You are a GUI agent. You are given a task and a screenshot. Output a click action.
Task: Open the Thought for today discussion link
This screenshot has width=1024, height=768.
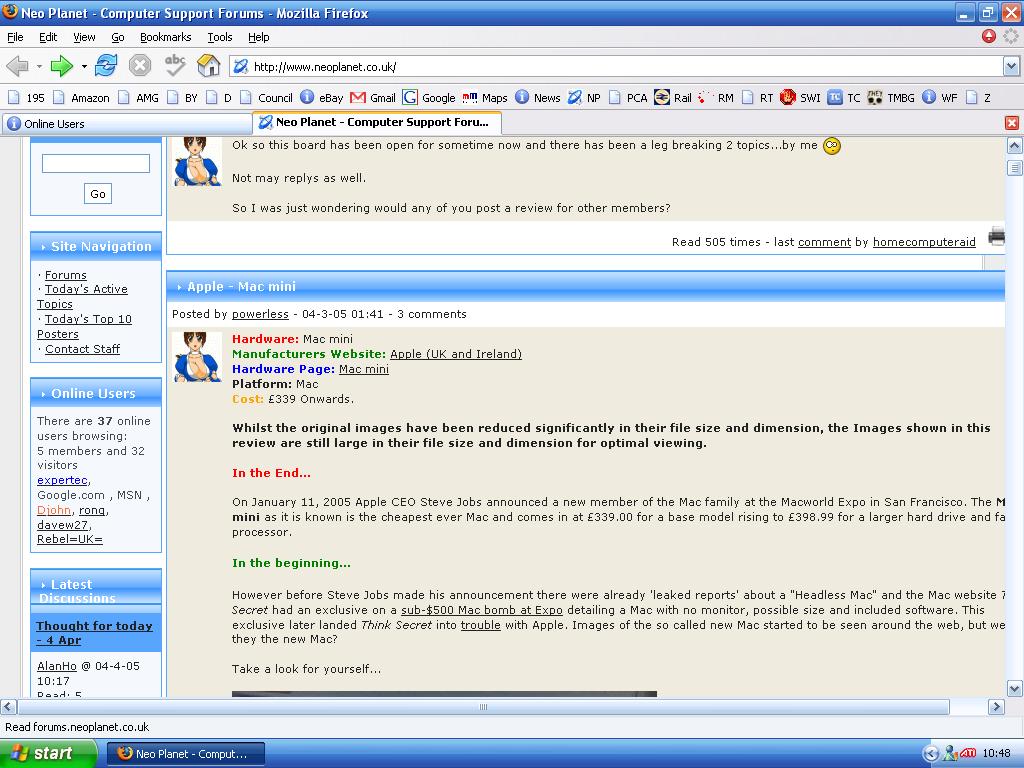pos(94,633)
